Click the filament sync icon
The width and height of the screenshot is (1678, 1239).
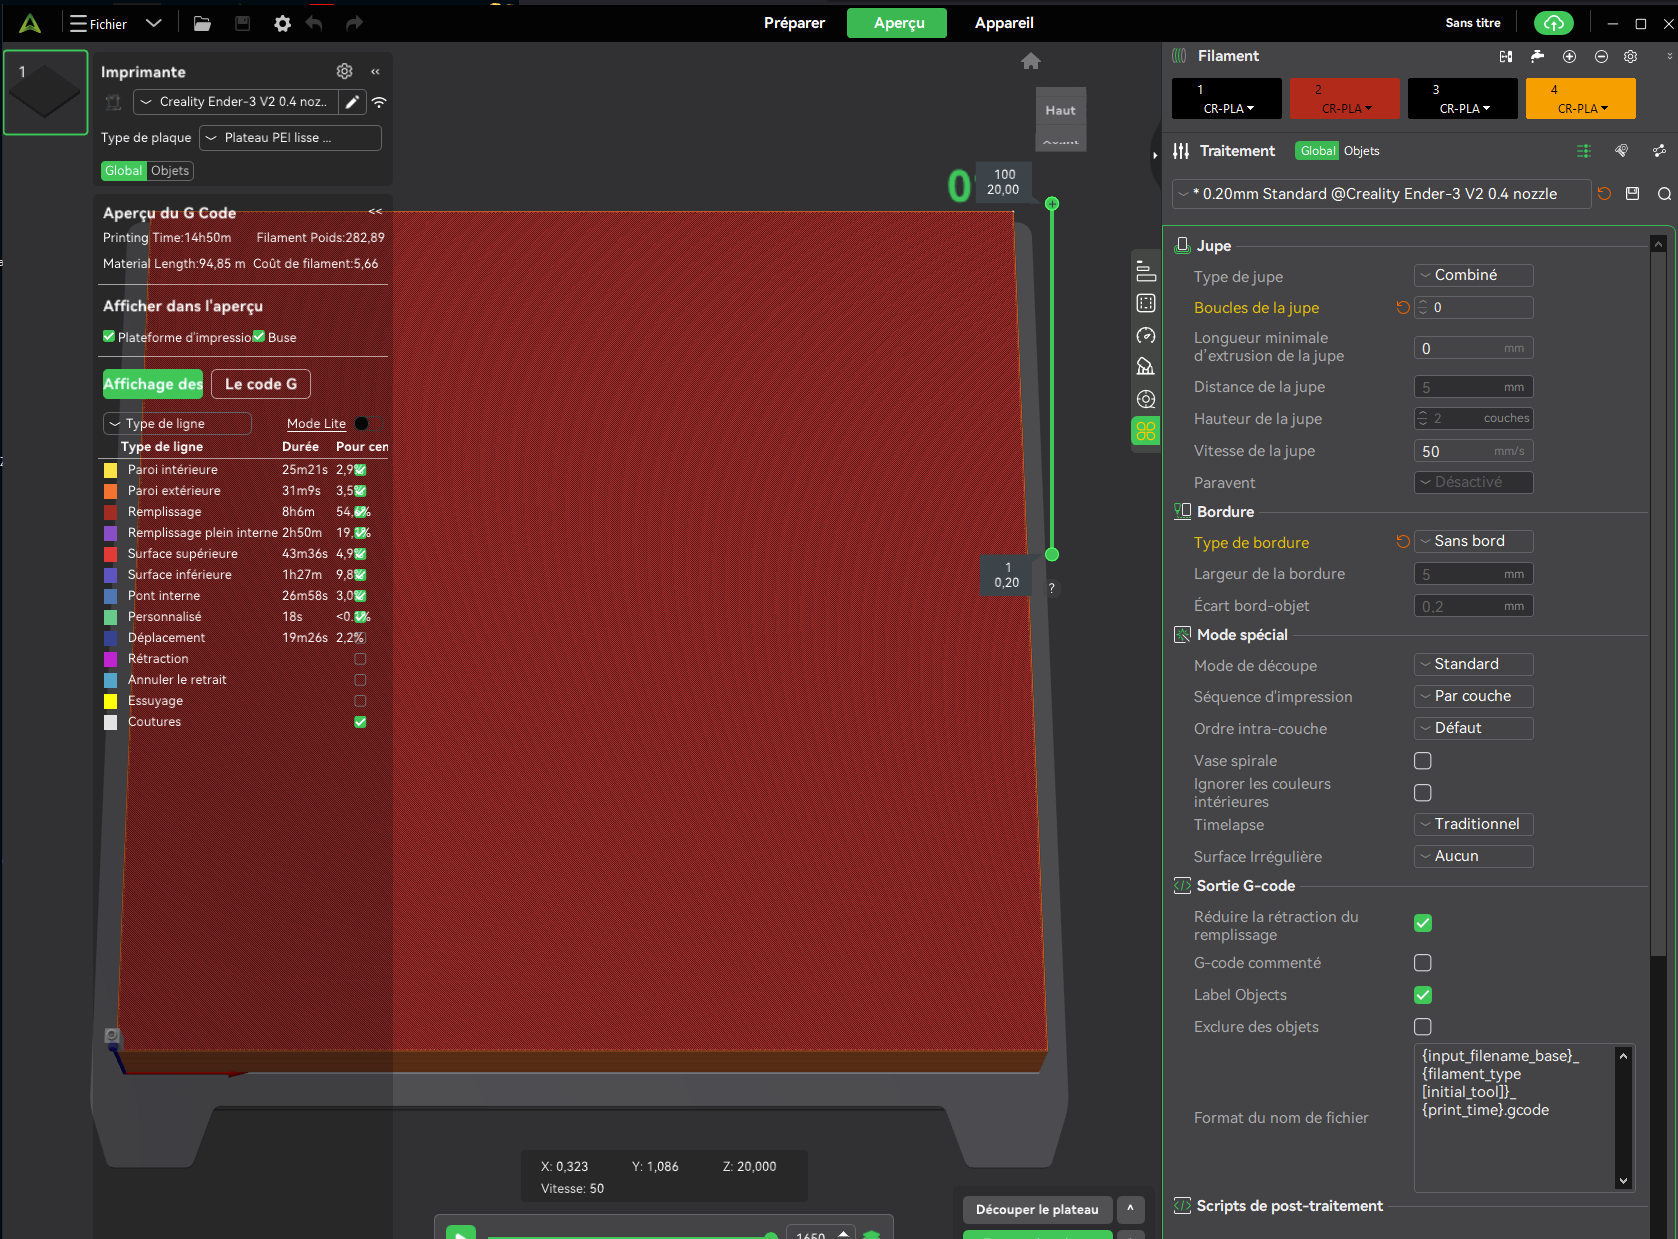click(1506, 56)
